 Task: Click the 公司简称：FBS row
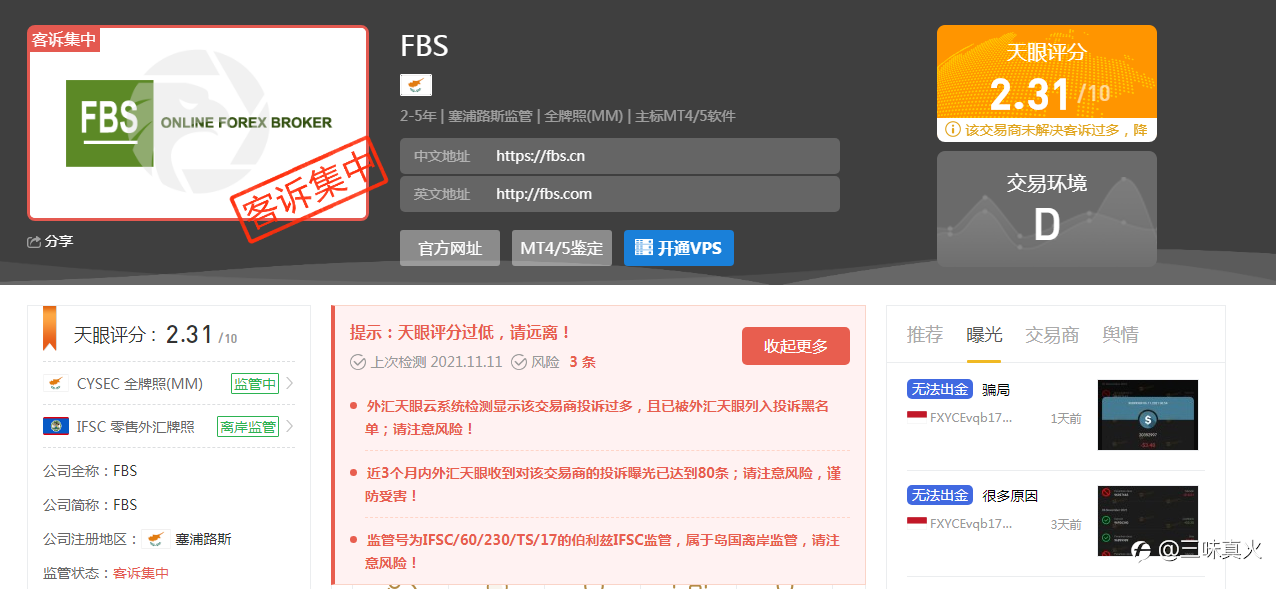click(90, 505)
